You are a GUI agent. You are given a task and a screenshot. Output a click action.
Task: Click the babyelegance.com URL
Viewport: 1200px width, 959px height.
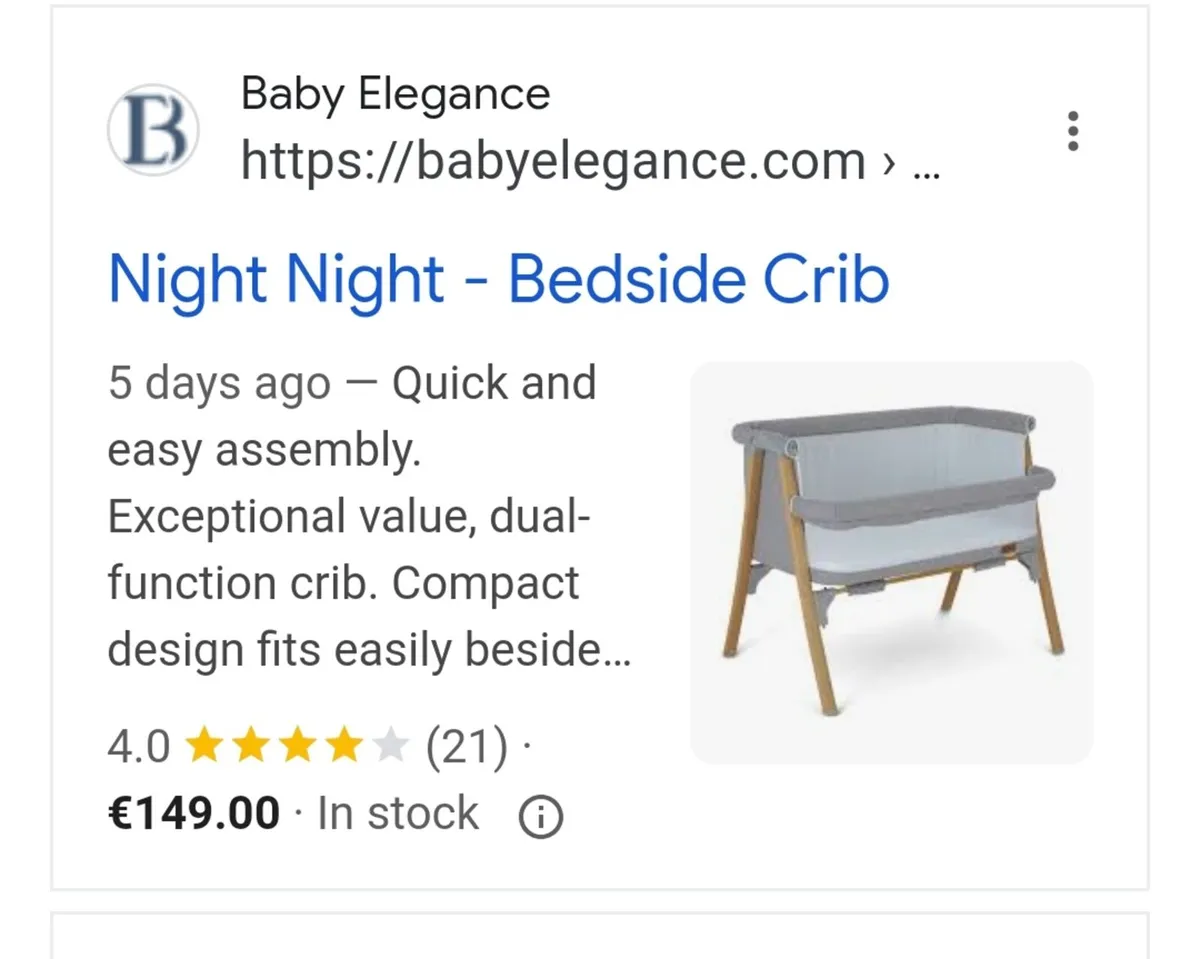553,161
